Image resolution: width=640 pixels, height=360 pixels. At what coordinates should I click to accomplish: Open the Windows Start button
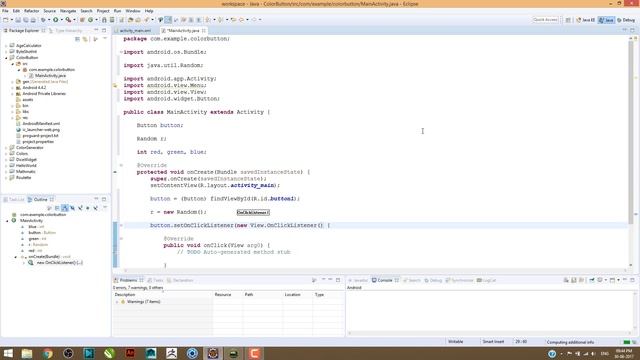tap(8, 353)
